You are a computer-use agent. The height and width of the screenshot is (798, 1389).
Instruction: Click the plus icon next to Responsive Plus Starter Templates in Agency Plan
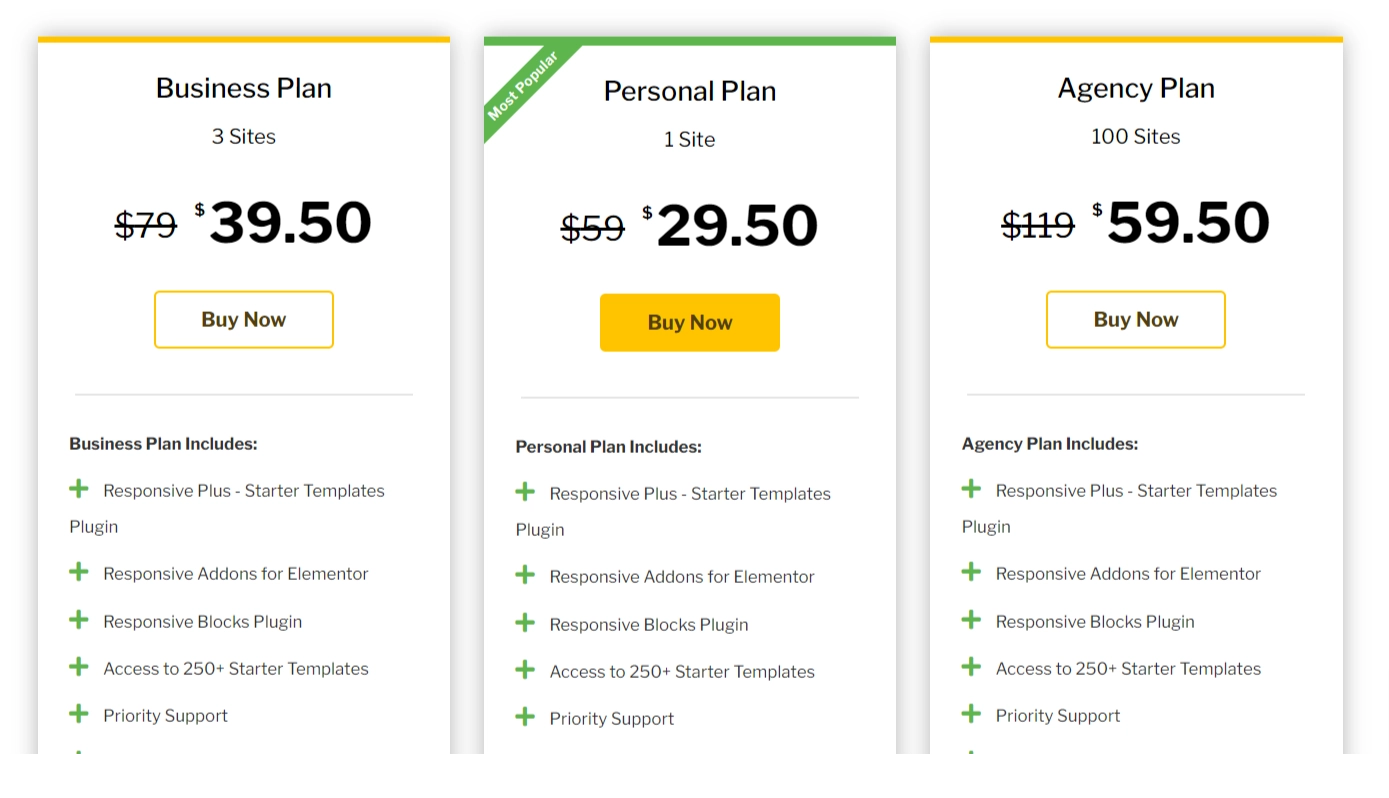(x=972, y=488)
